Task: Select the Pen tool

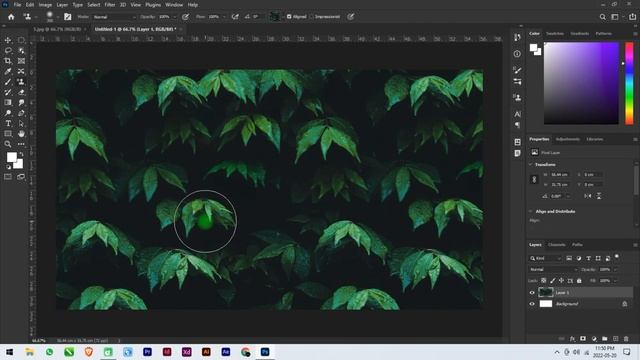Action: (21, 113)
